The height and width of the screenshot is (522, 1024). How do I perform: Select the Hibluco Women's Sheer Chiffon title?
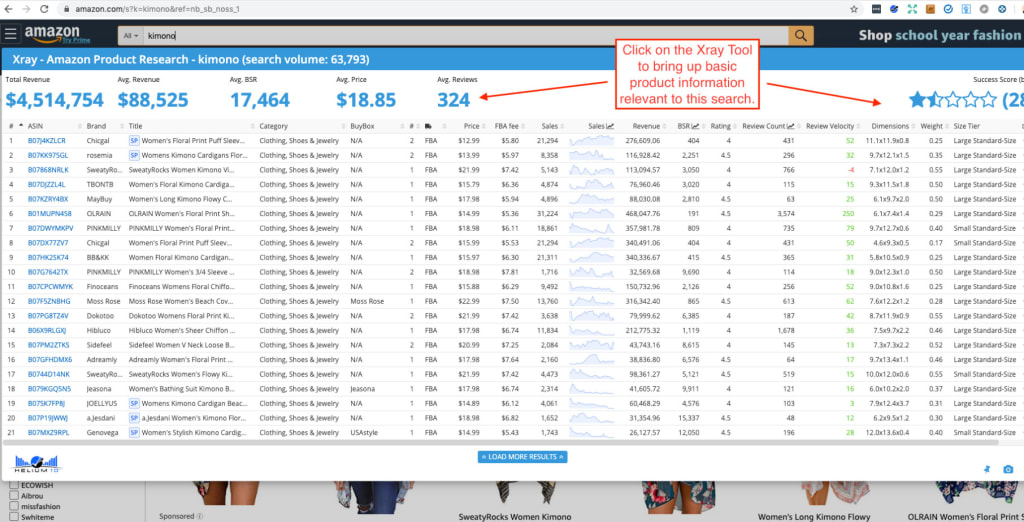pos(180,331)
